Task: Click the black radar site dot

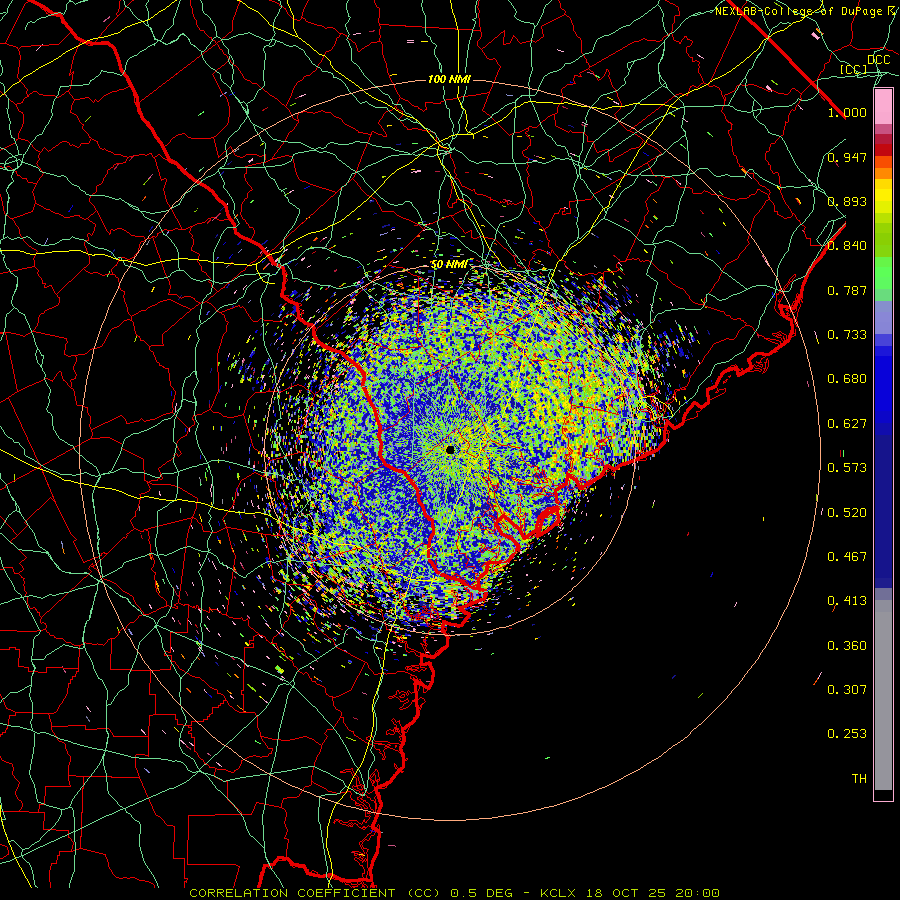Action: pos(450,449)
